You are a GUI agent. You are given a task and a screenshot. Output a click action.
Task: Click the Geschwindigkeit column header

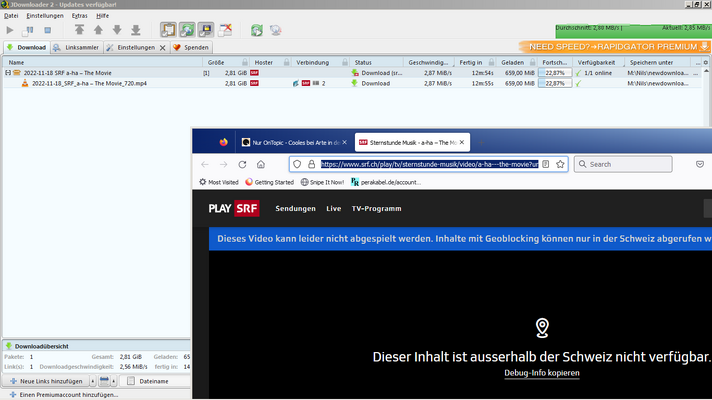point(428,62)
